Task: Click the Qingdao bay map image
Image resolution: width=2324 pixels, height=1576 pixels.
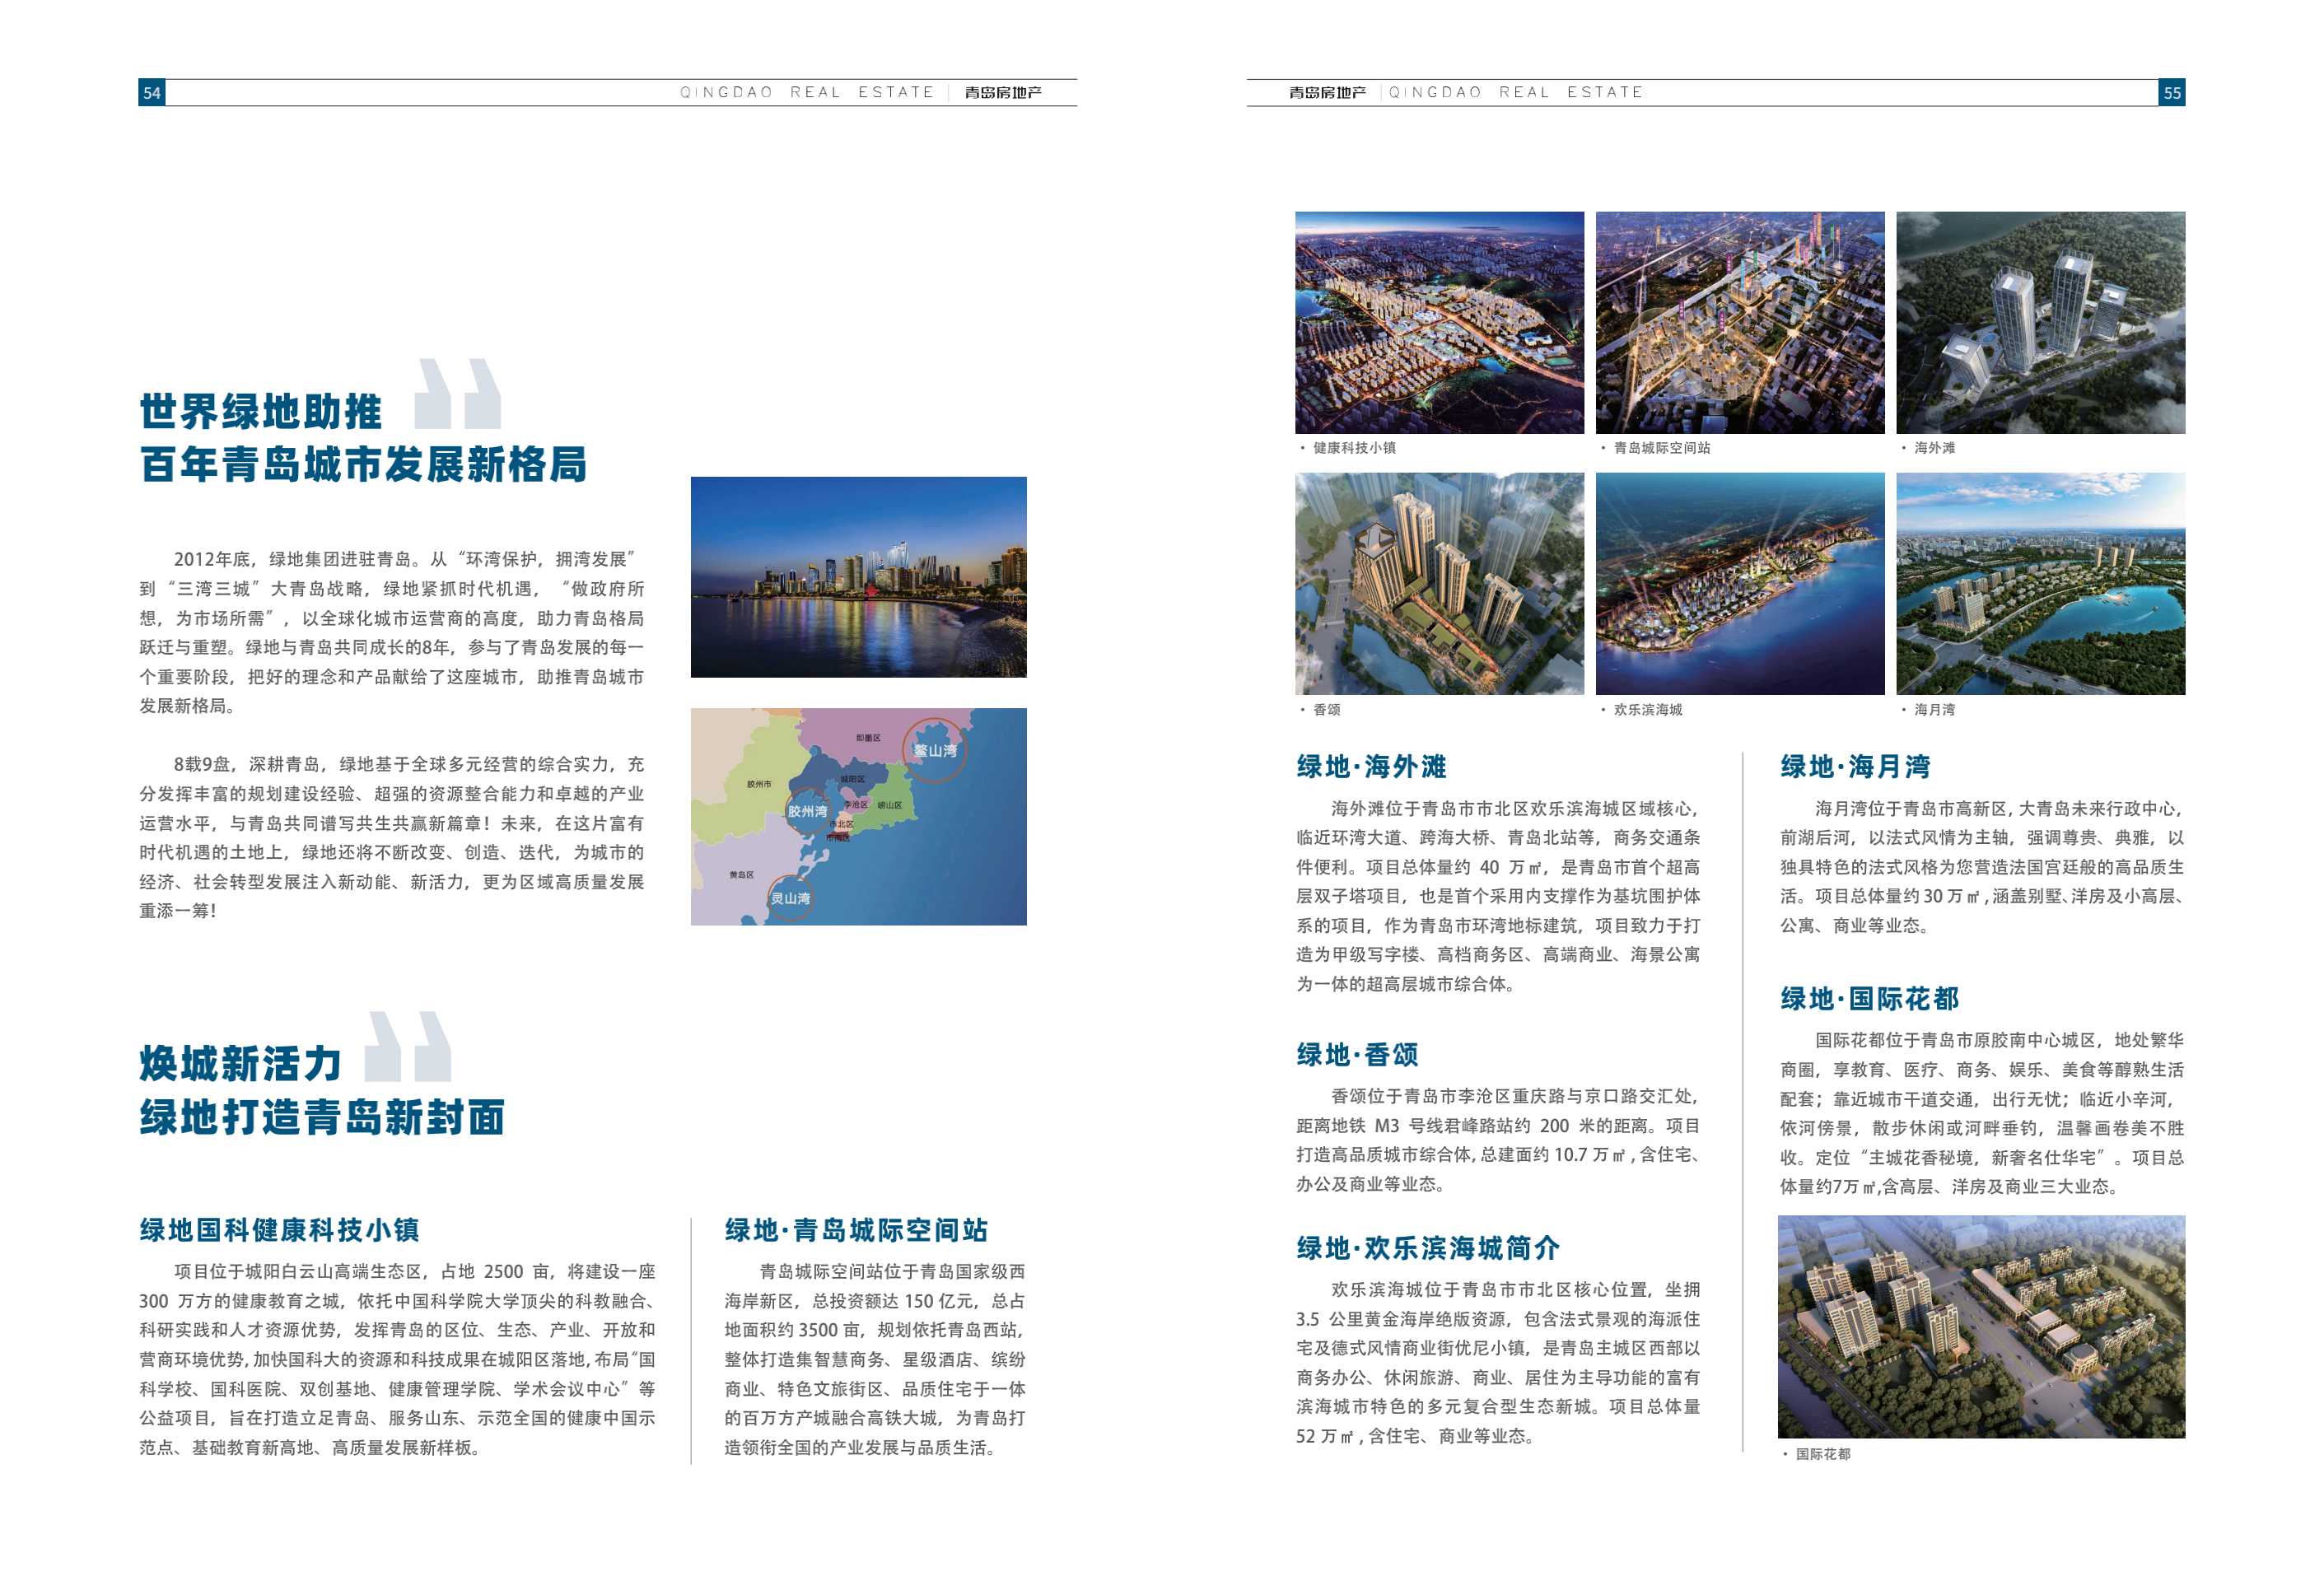Action: tap(858, 816)
